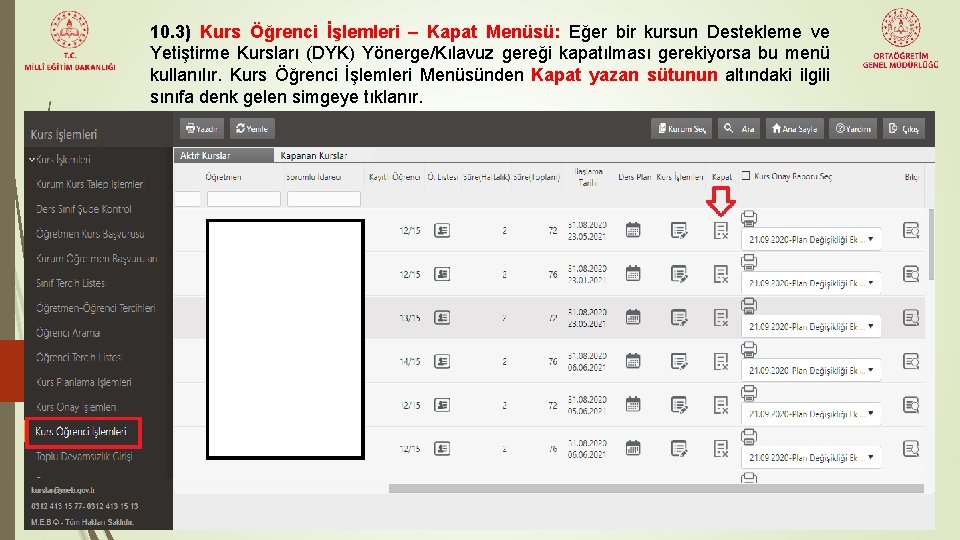
Task: Open Öğrenci Tercih Listesi sidebar item
Action: coord(78,358)
